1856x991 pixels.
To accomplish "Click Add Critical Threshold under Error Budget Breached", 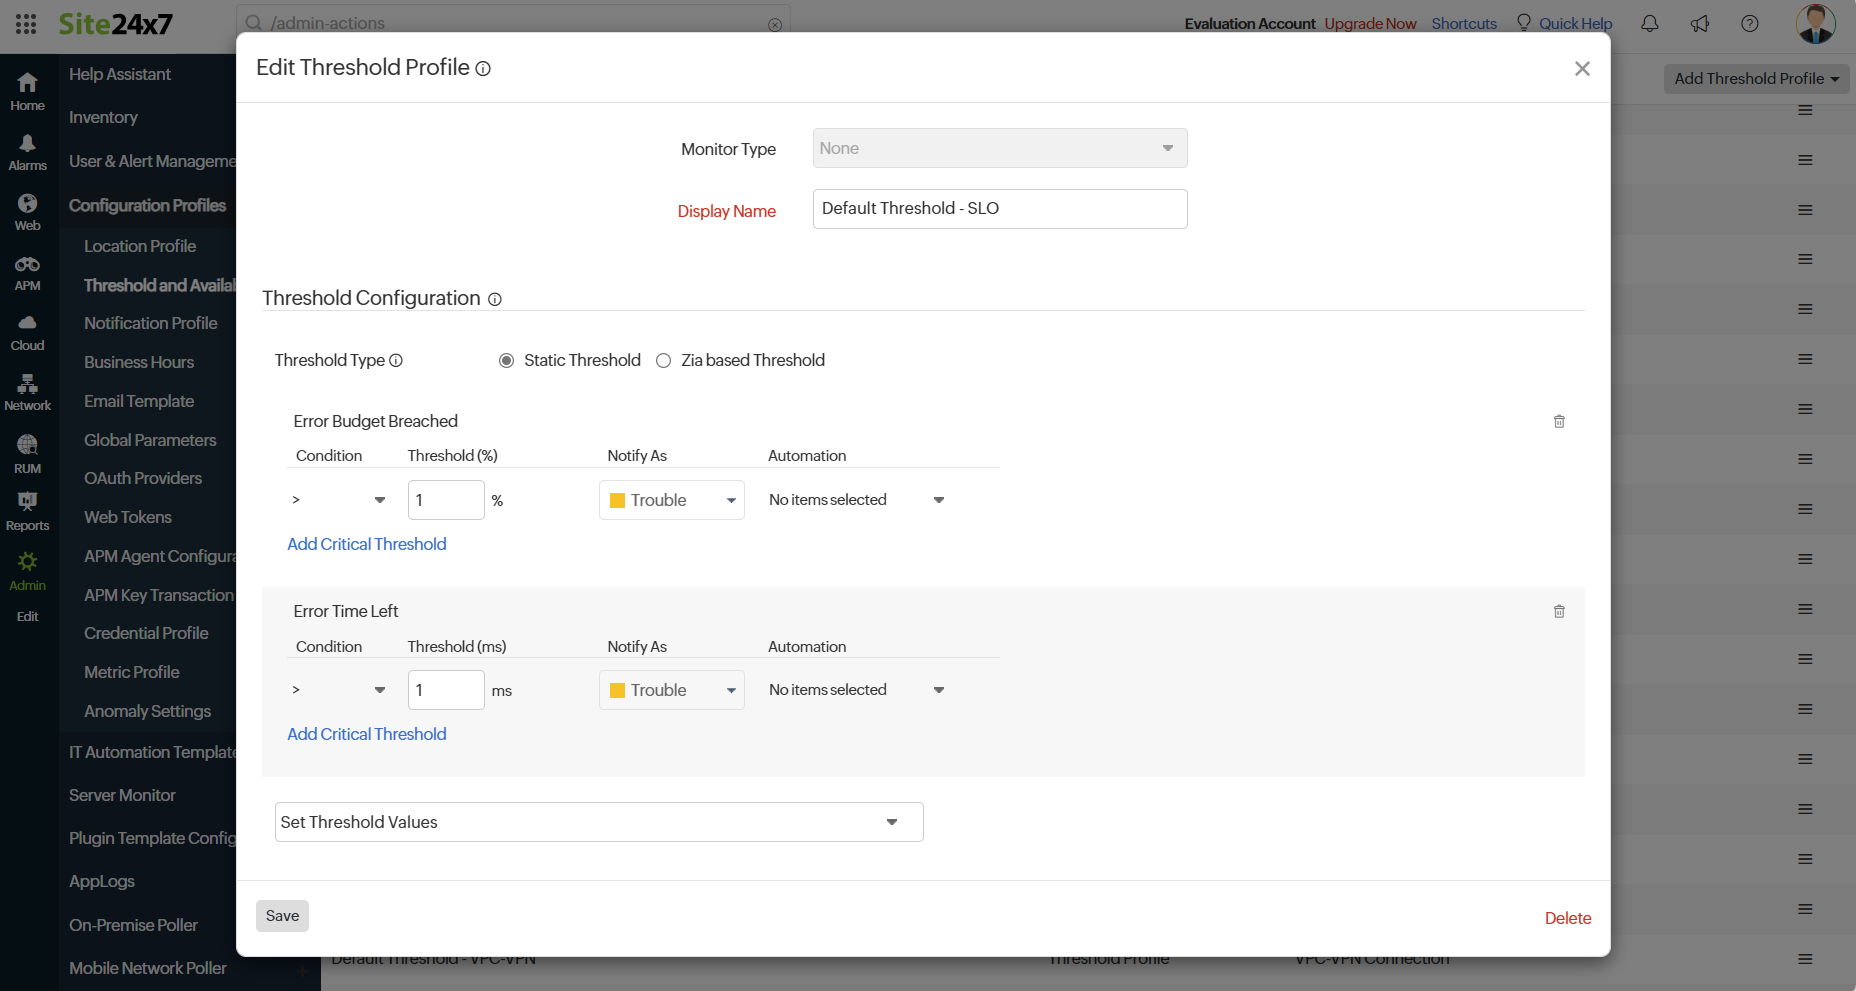I will pyautogui.click(x=366, y=544).
